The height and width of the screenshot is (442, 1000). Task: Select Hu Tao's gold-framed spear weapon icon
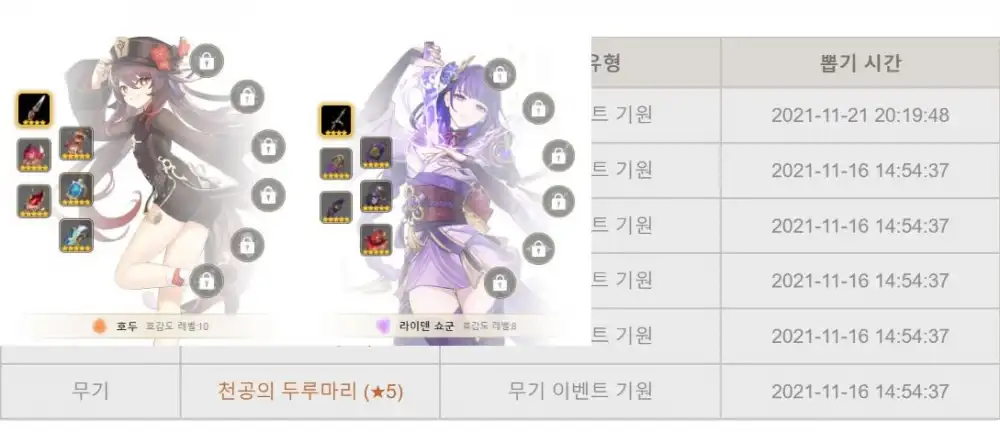click(34, 109)
